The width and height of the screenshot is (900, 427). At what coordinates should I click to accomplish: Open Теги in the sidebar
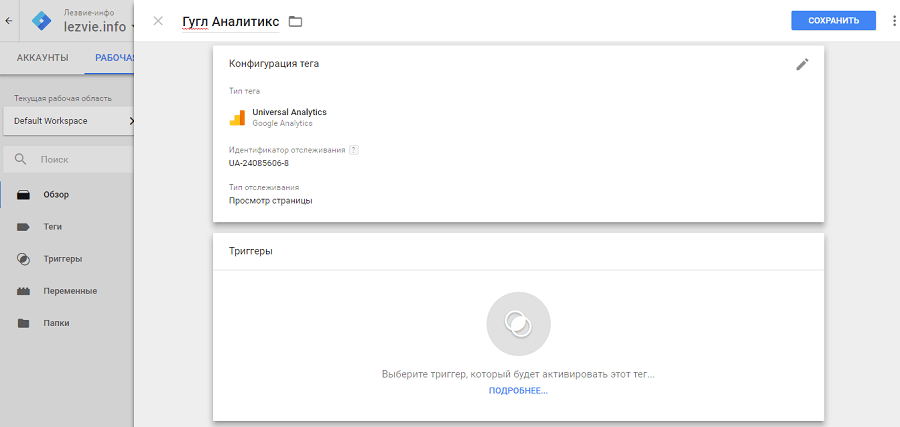53,227
